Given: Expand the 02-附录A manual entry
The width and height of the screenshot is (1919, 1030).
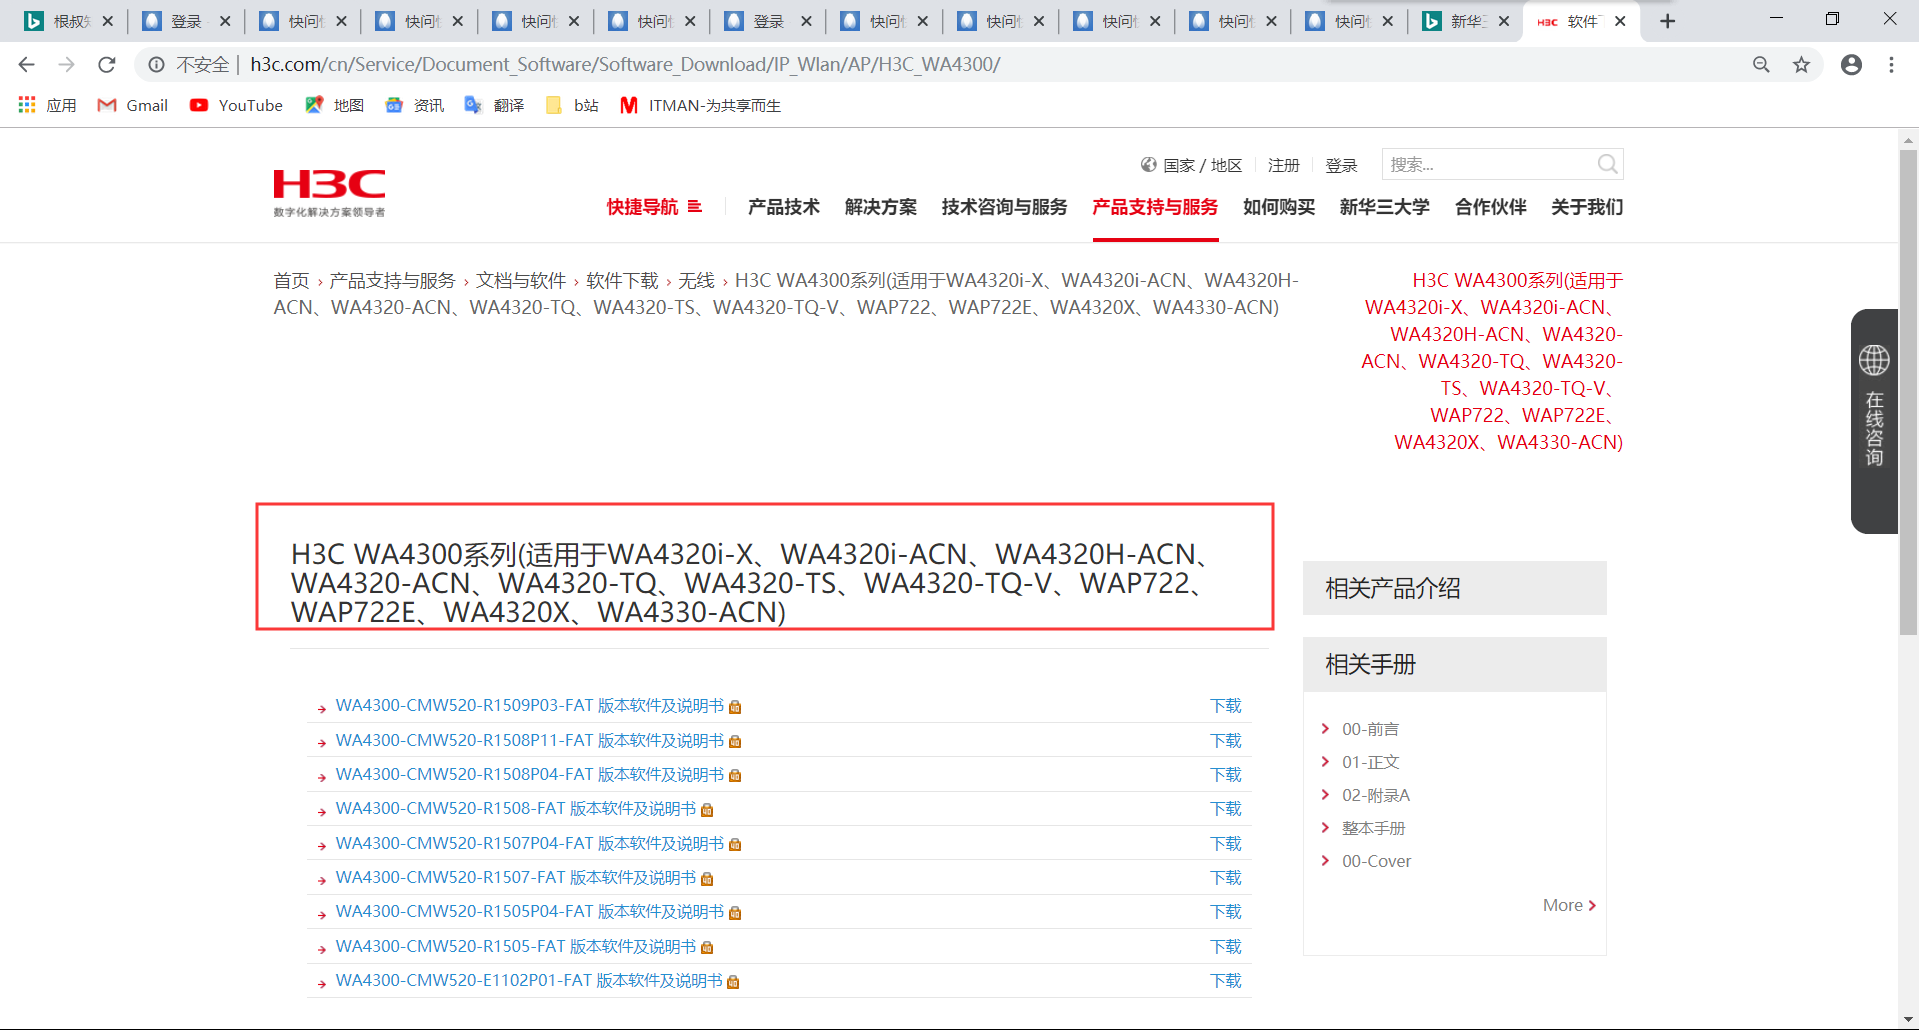Looking at the screenshot, I should 1376,795.
